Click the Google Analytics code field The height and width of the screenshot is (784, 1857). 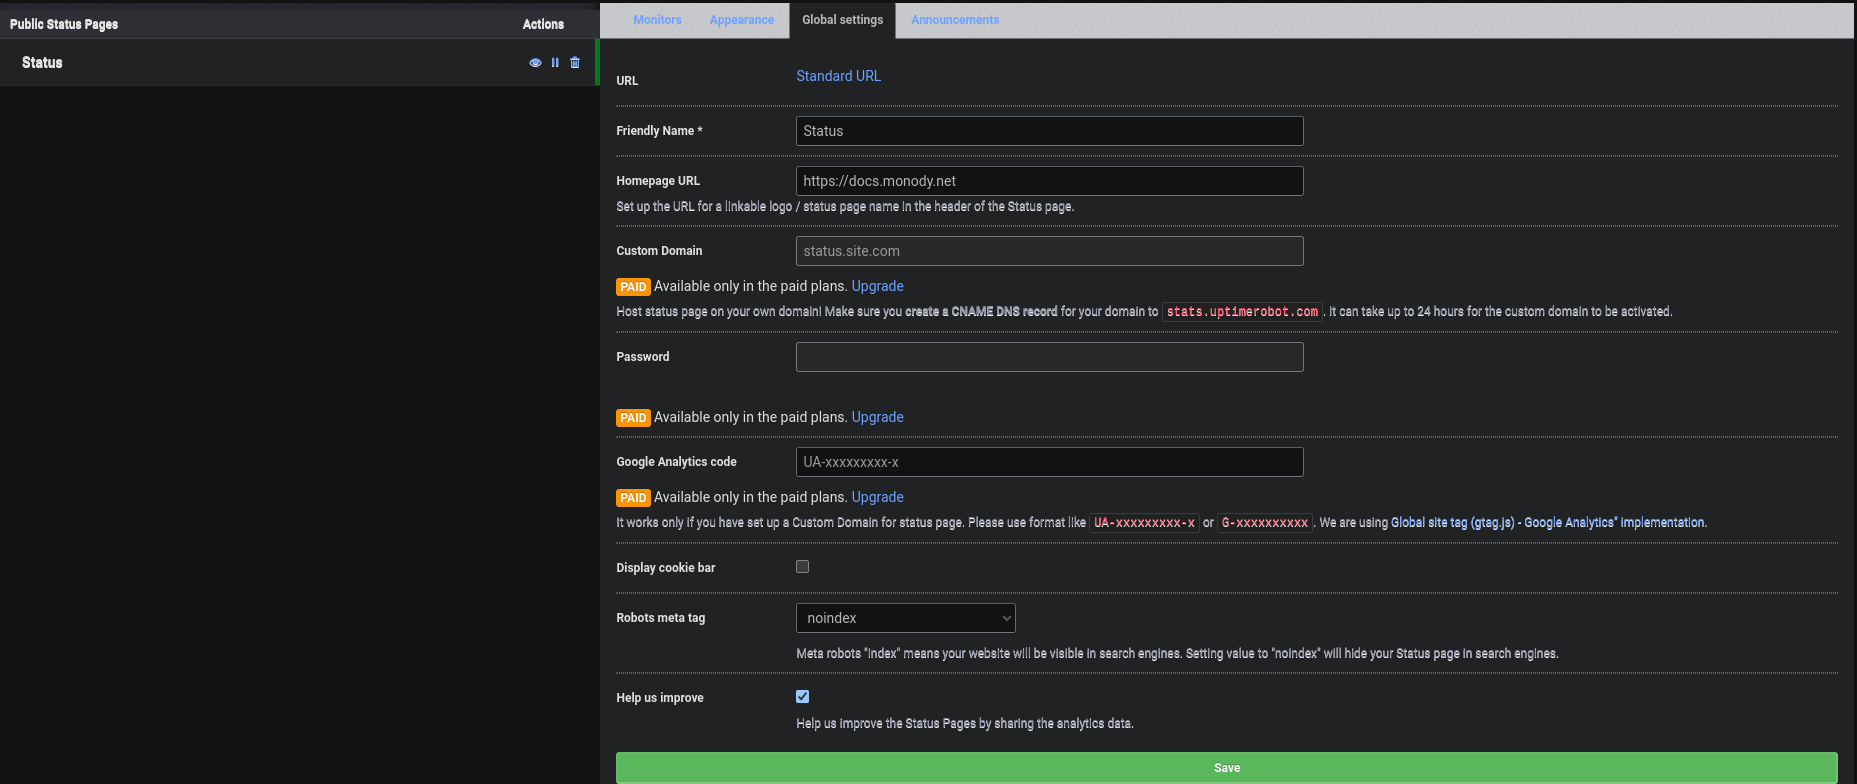point(1049,462)
